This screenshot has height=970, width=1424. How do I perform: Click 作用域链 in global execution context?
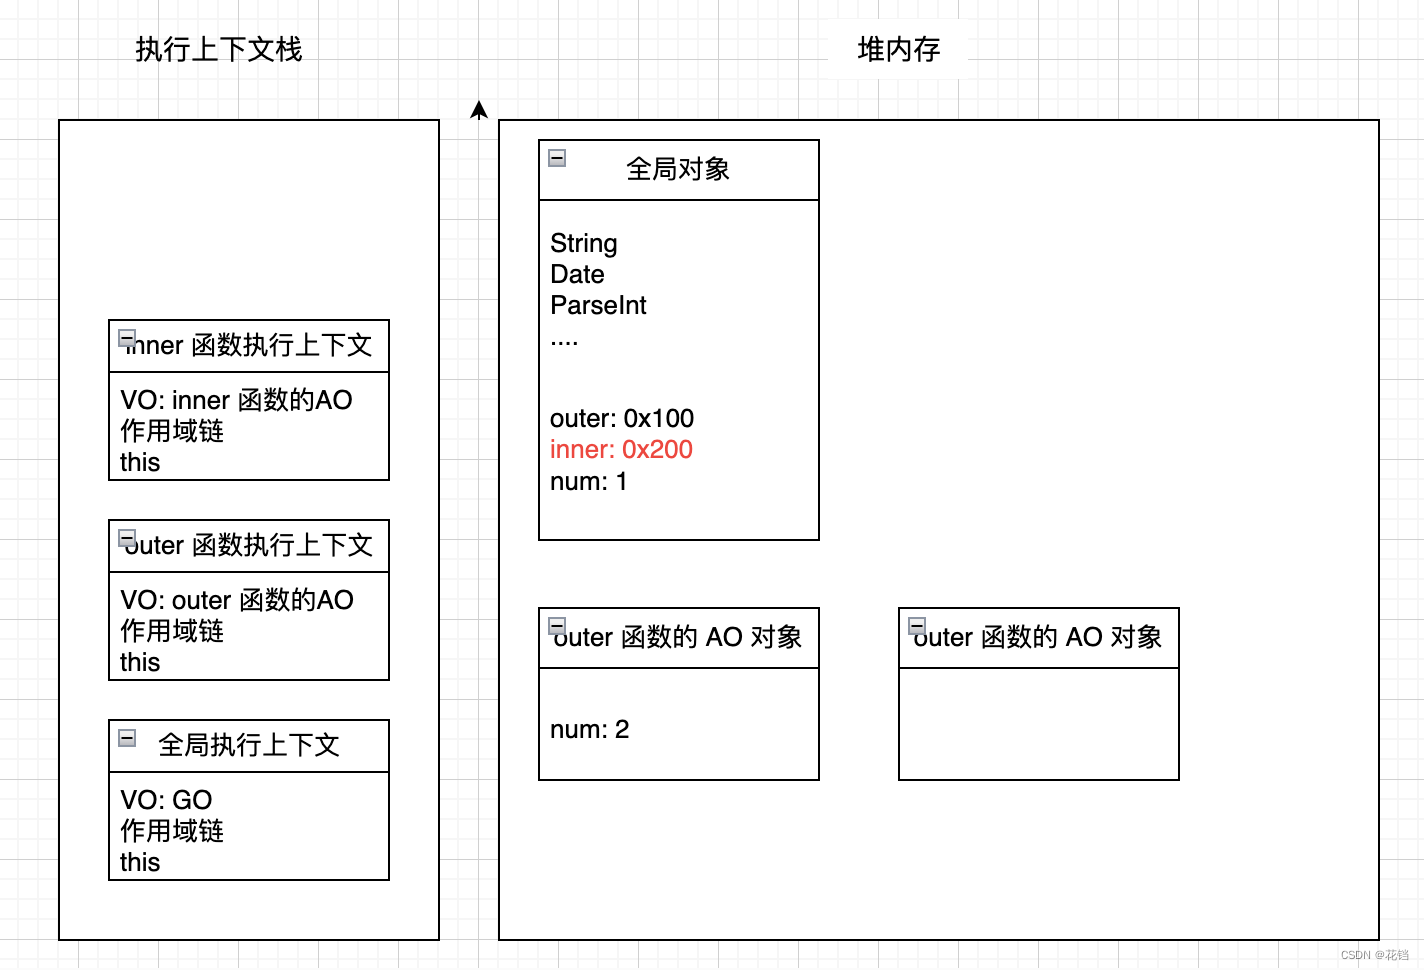172,831
